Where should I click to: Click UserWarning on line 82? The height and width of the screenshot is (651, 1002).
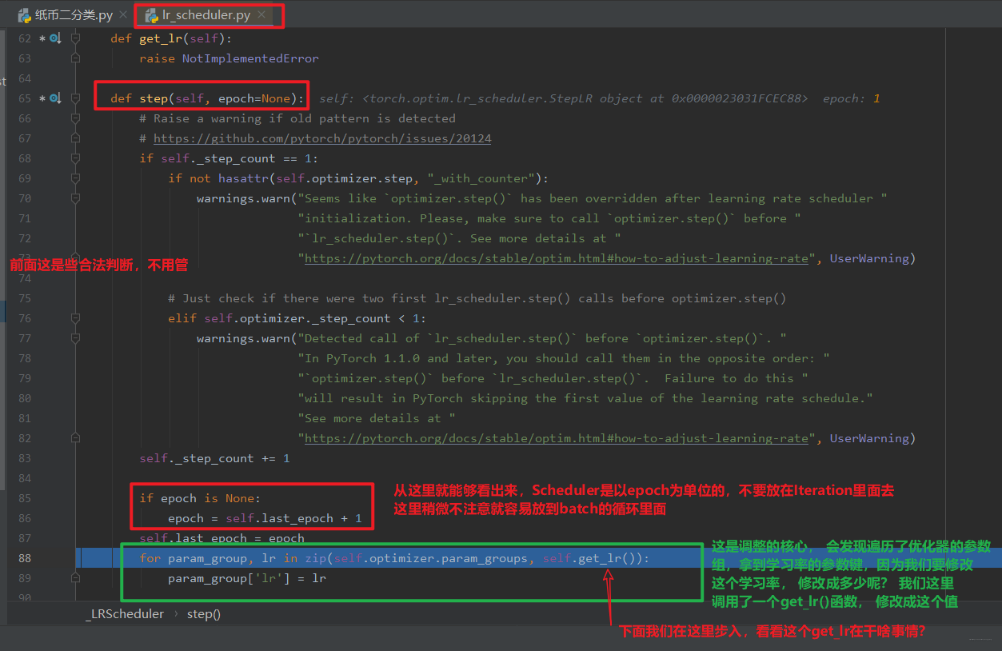pyautogui.click(x=869, y=438)
